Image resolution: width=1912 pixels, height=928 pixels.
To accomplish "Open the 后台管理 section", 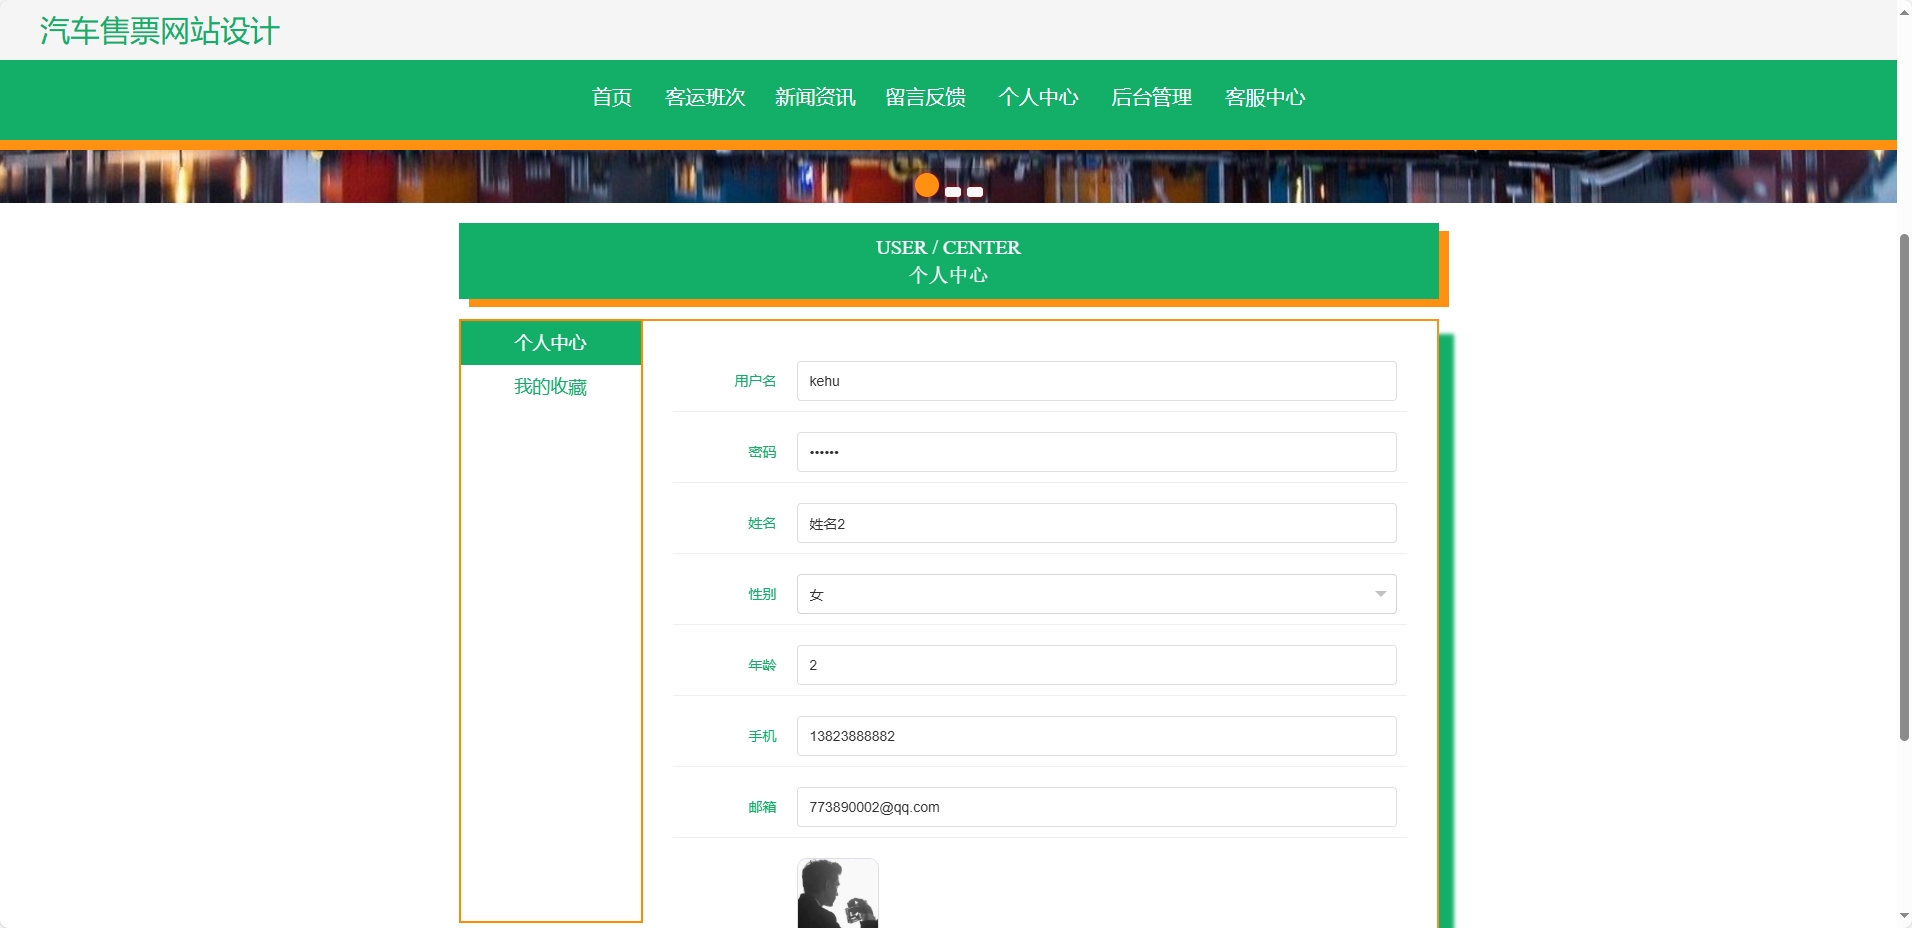I will 1152,98.
